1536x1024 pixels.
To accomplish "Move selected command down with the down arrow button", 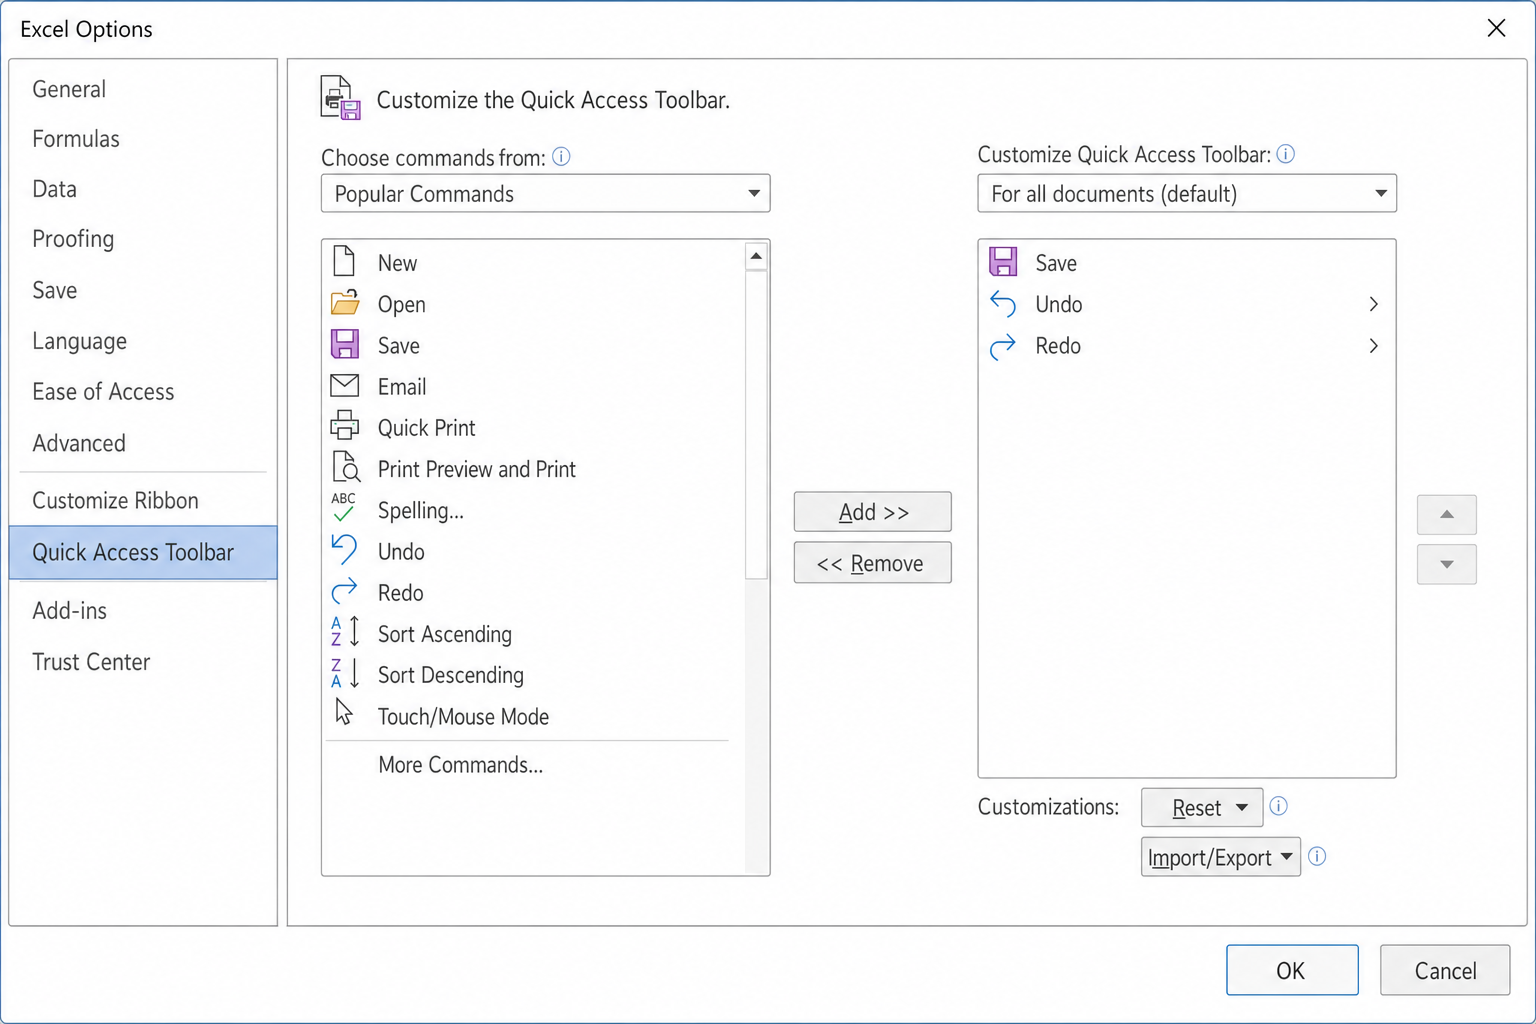I will coord(1446,565).
